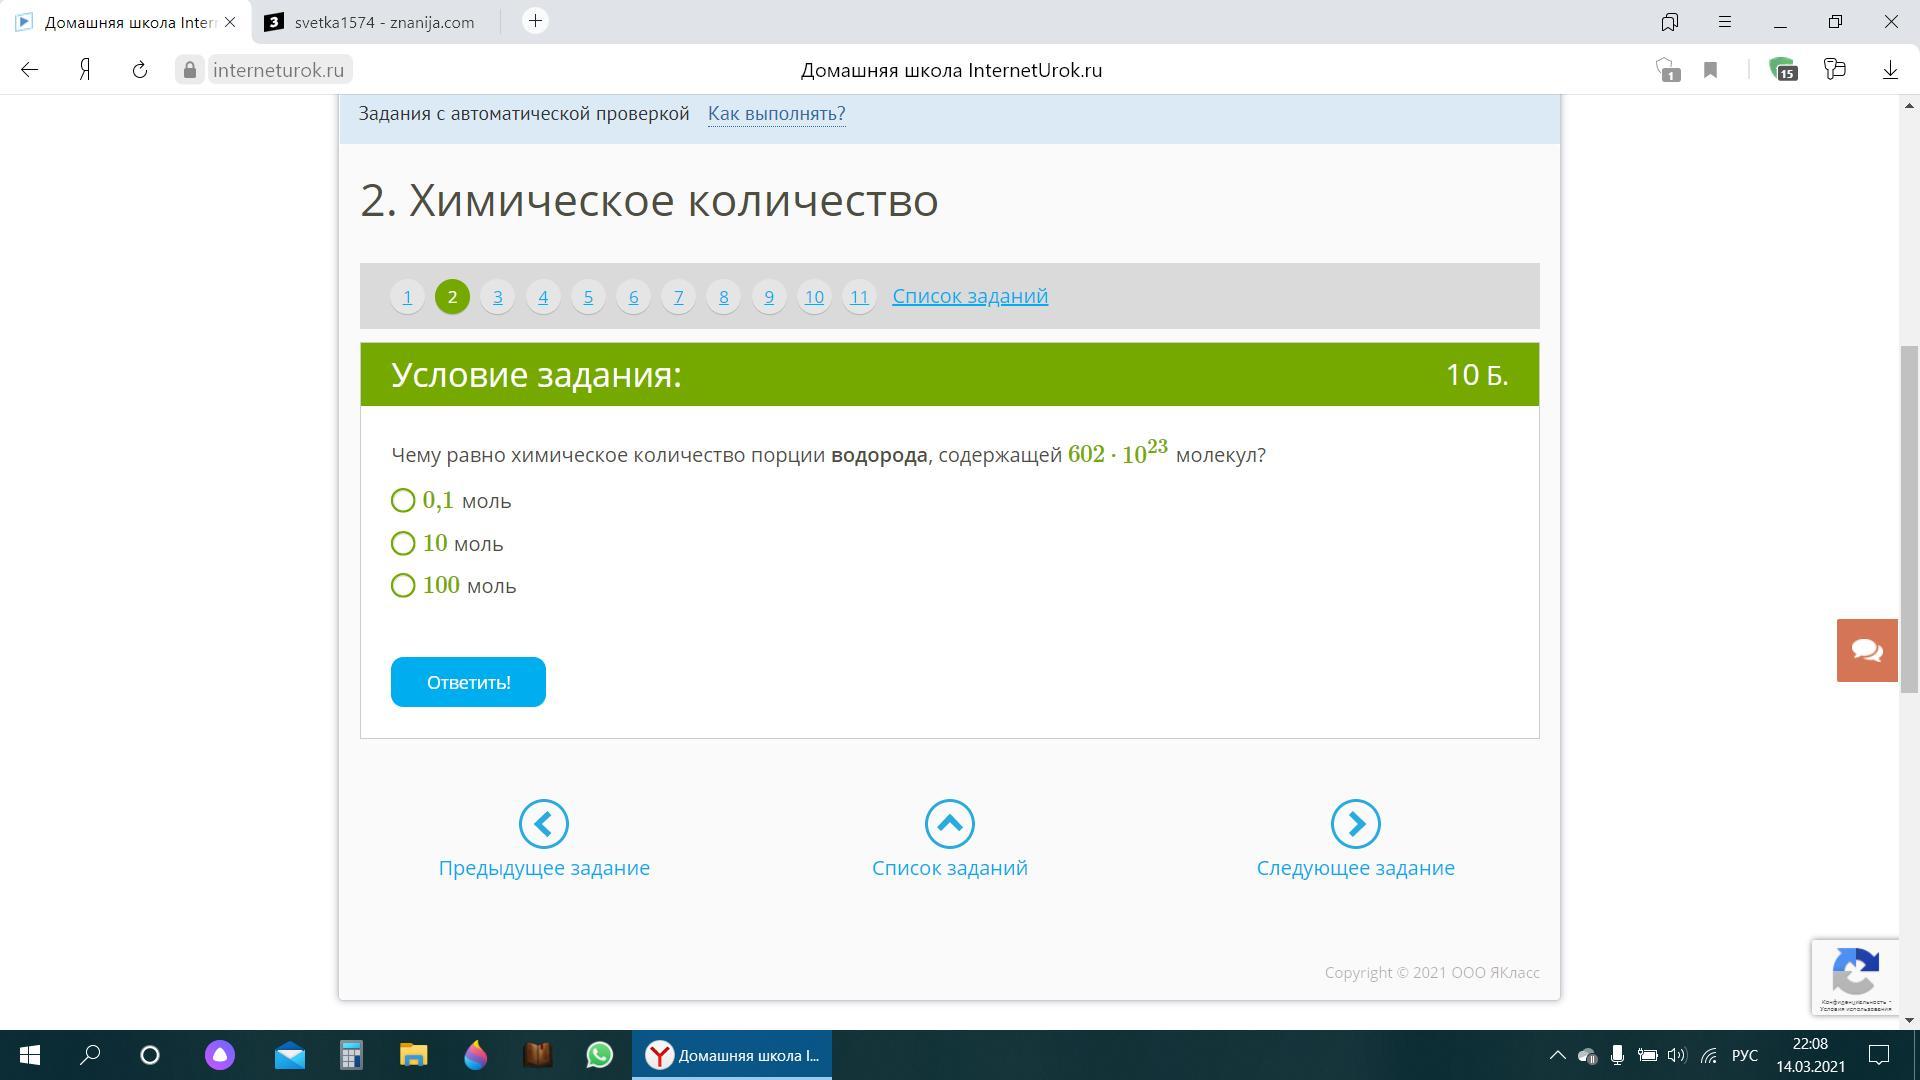Click the Yandex home Я icon
1920x1080 pixels.
tap(86, 70)
